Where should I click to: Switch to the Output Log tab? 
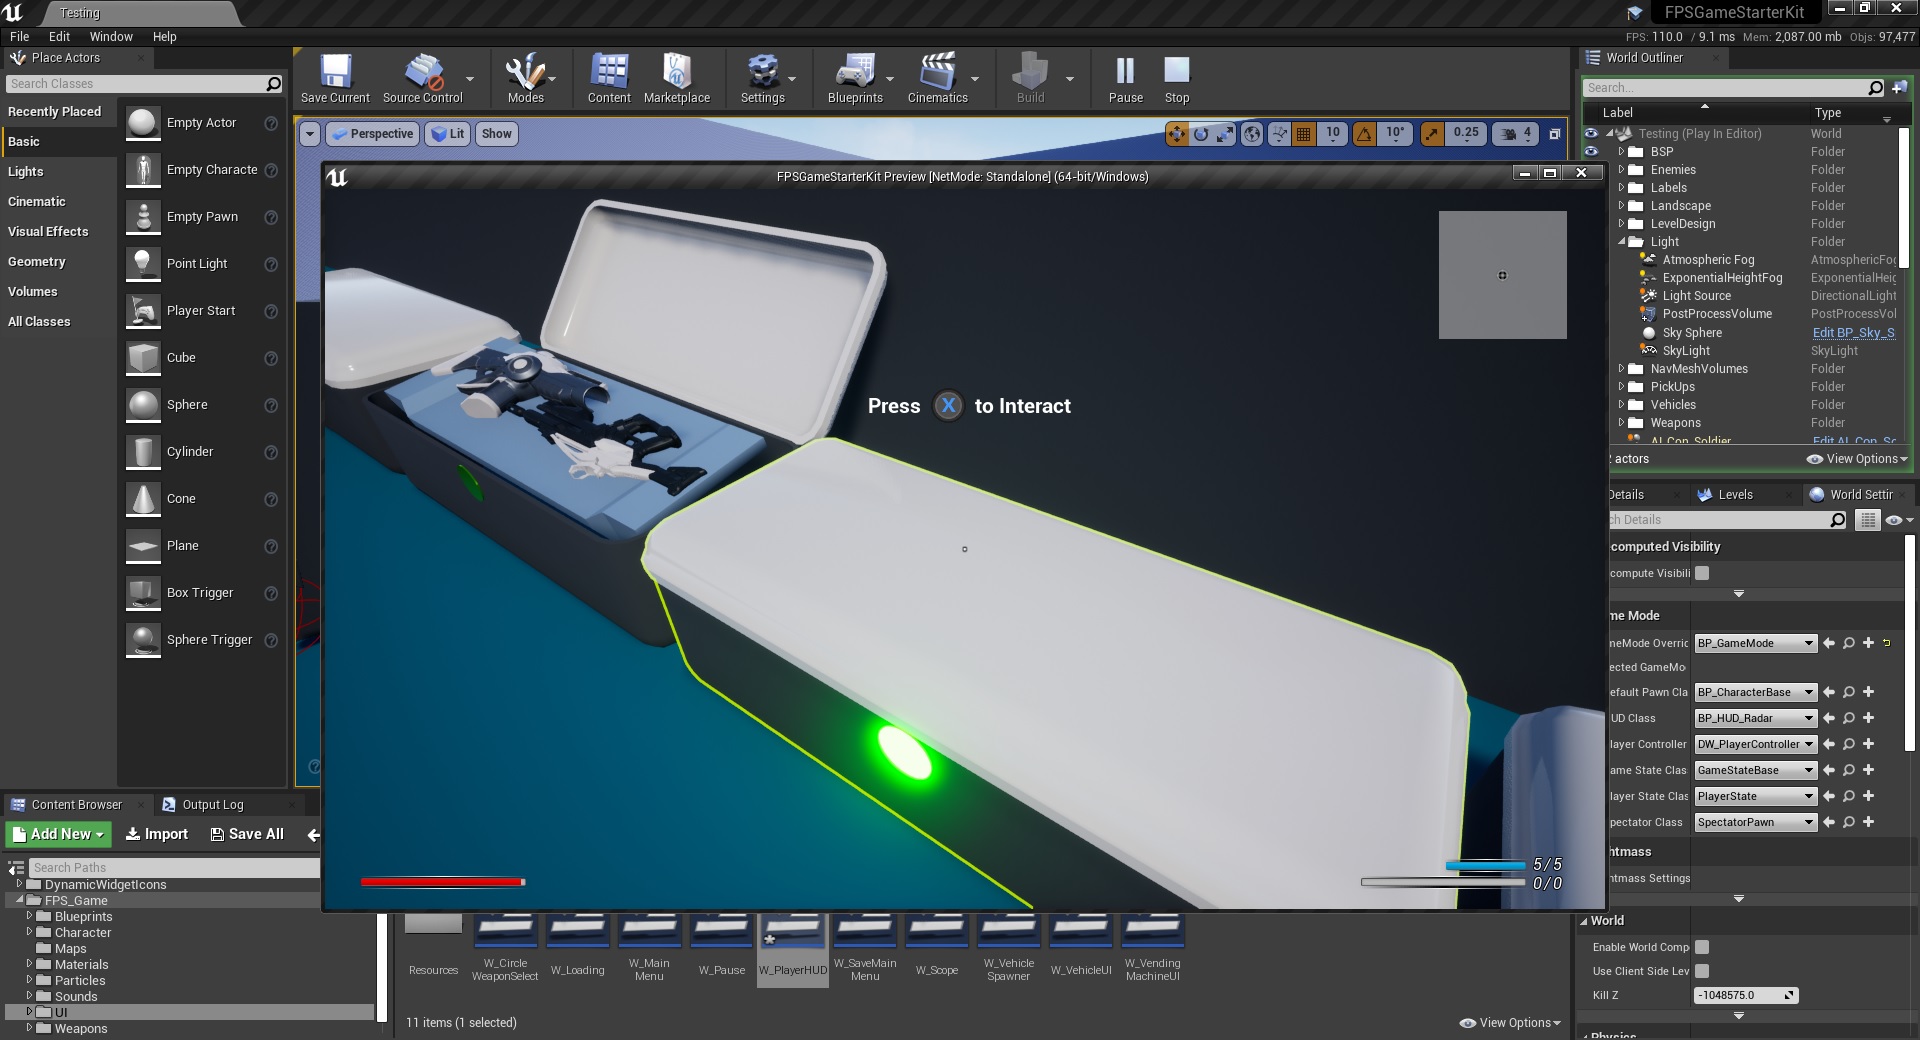212,805
